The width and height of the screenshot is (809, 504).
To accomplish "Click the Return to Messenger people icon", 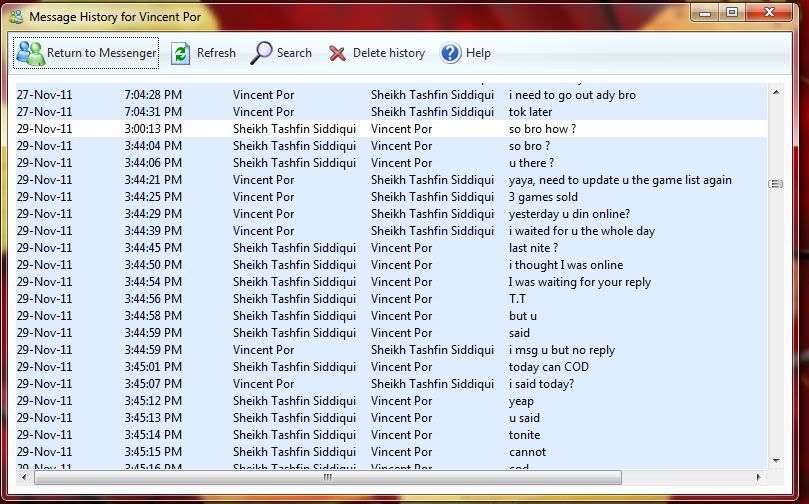I will point(30,53).
